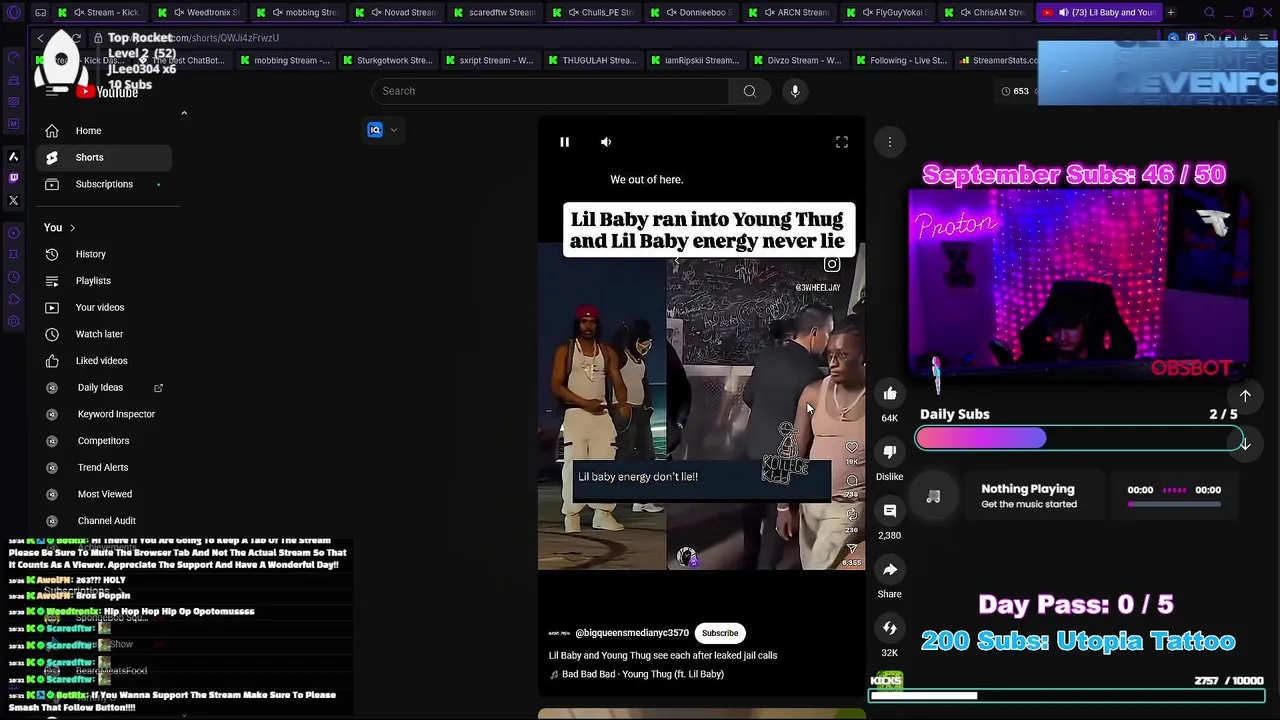This screenshot has width=1280, height=720.
Task: Mute the Short's volume speaker icon
Action: point(606,142)
